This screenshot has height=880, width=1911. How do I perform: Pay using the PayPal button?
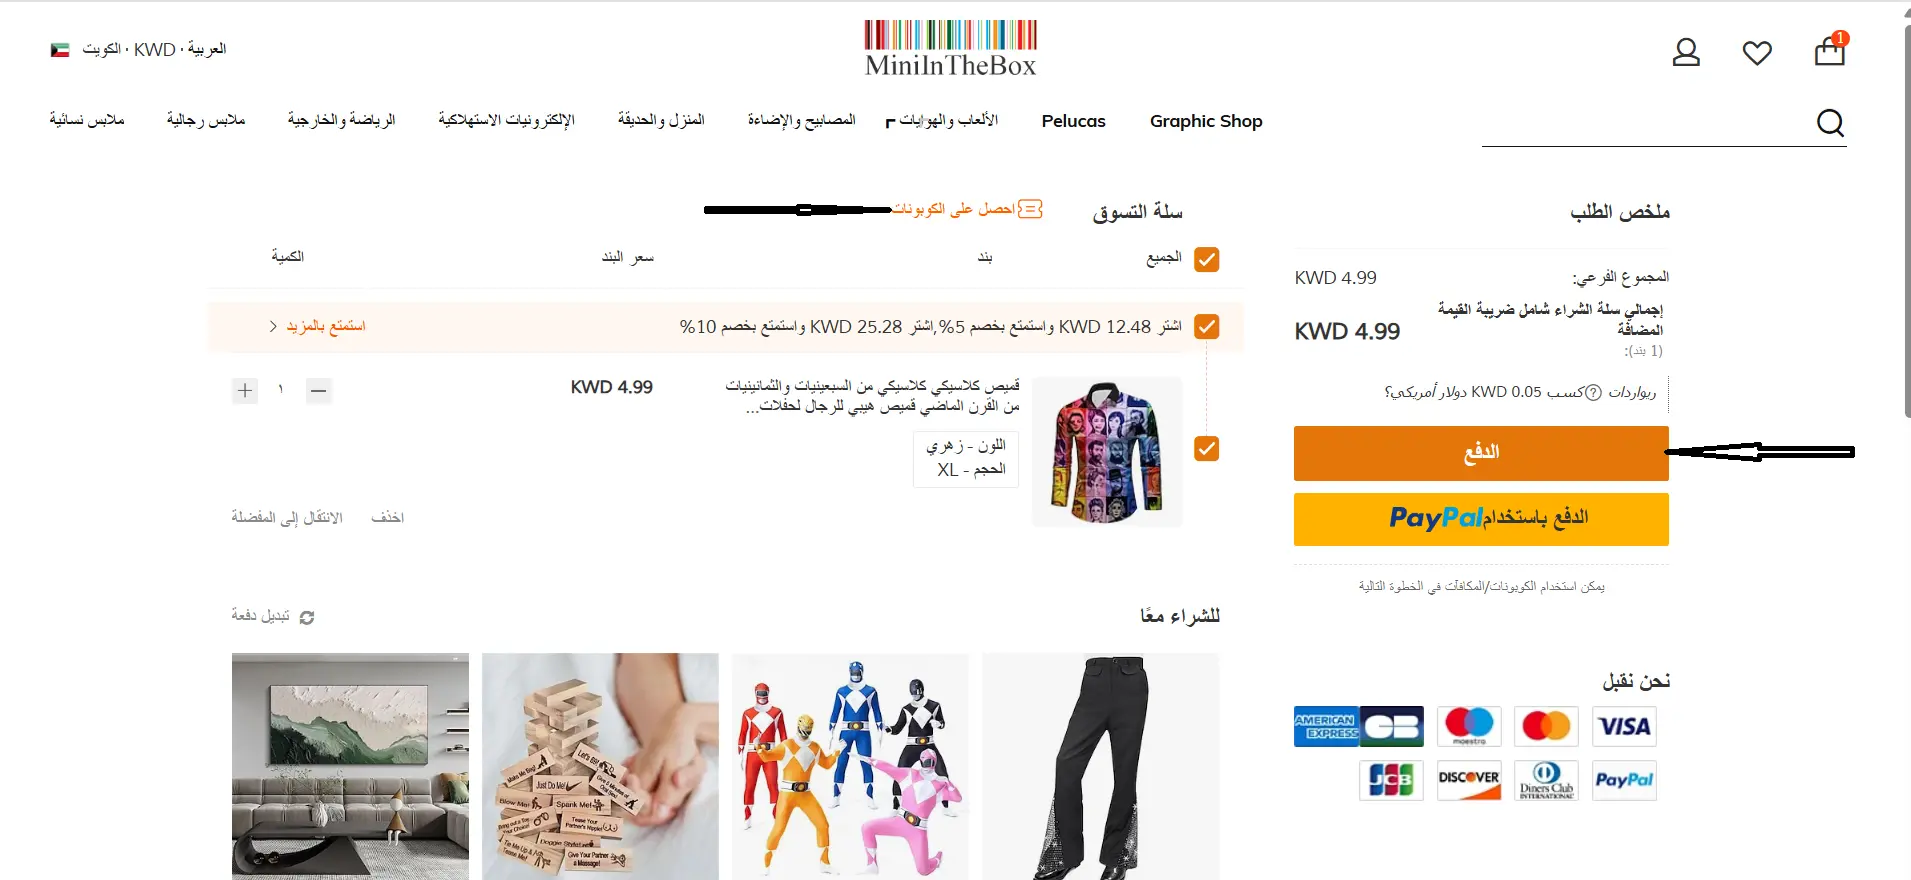pos(1481,519)
